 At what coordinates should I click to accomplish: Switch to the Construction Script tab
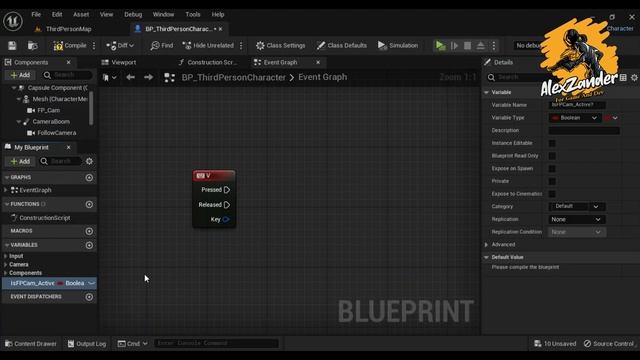pyautogui.click(x=207, y=62)
